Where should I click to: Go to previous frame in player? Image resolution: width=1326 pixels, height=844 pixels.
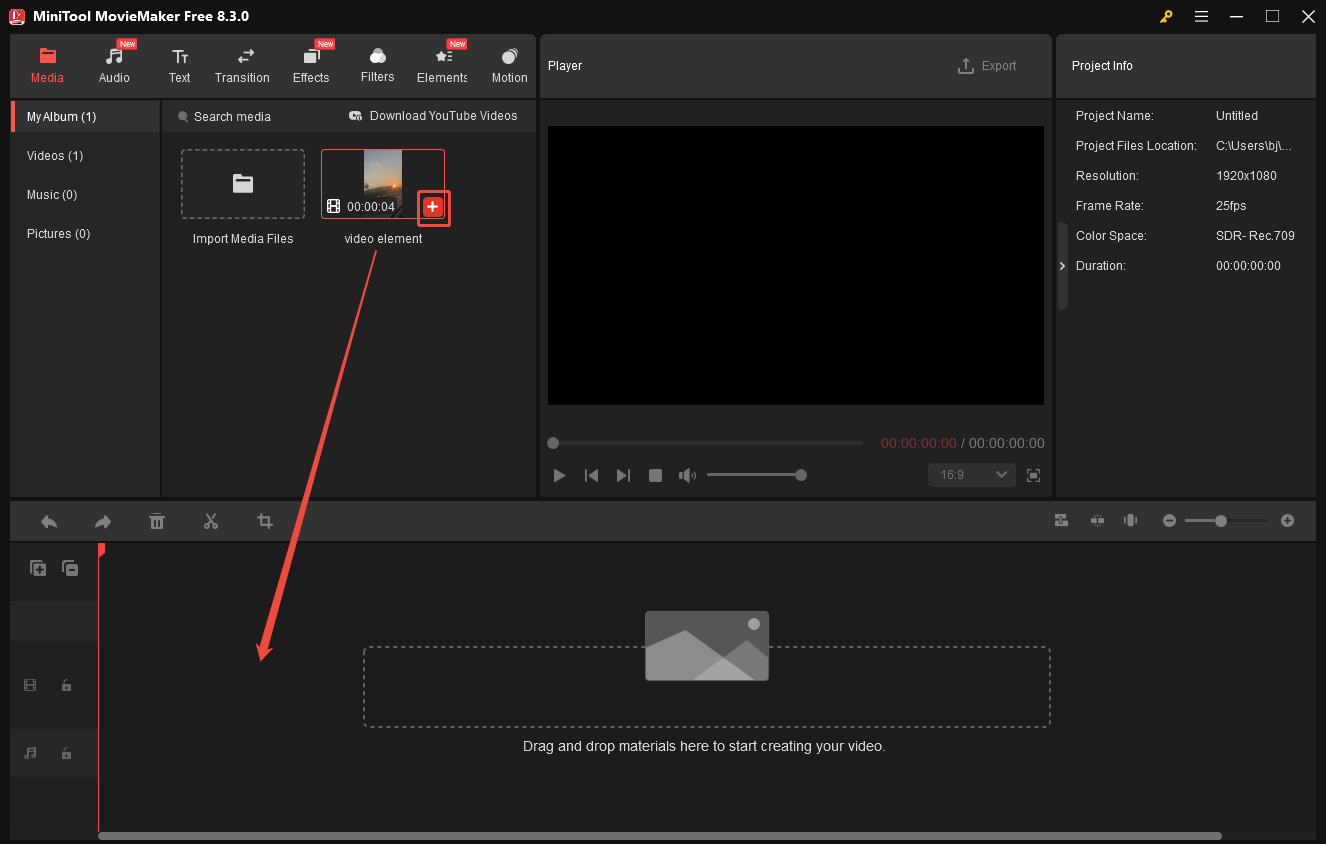coord(591,475)
